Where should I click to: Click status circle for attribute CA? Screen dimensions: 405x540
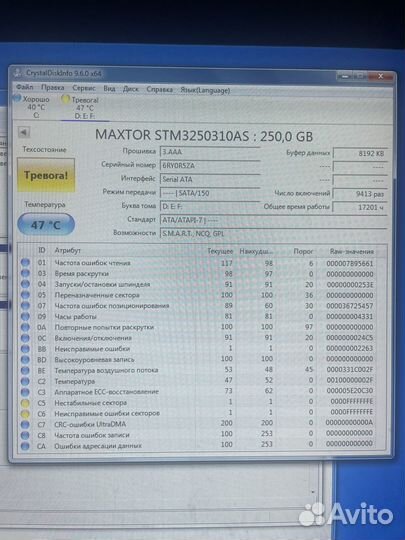[x=25, y=446]
